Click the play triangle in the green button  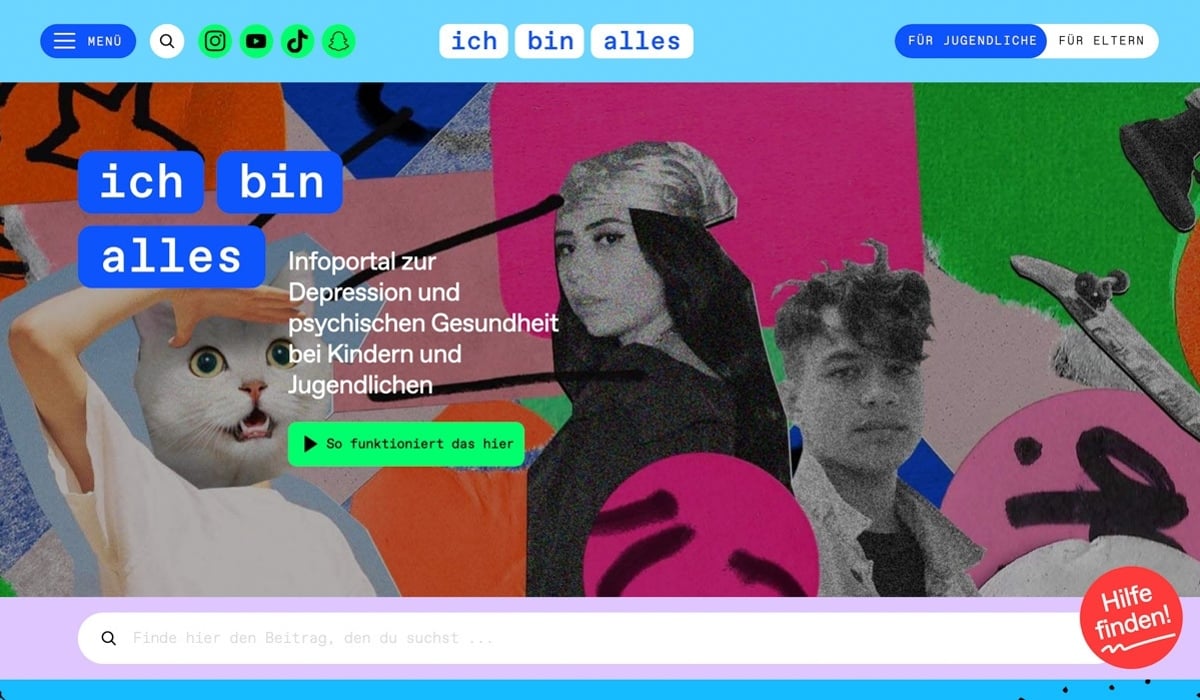point(310,443)
